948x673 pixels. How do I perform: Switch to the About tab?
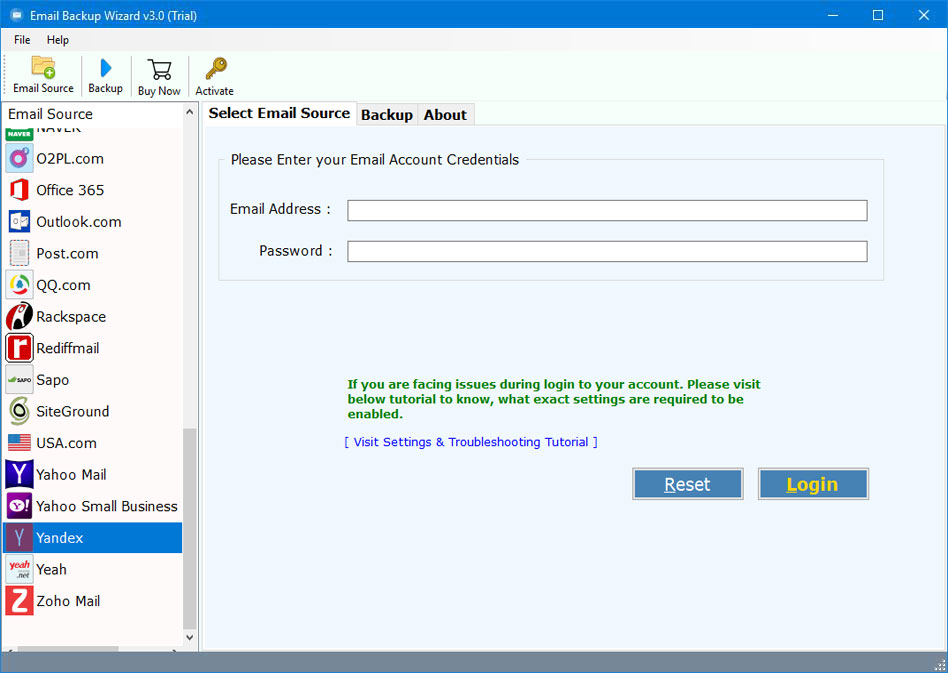coord(446,115)
